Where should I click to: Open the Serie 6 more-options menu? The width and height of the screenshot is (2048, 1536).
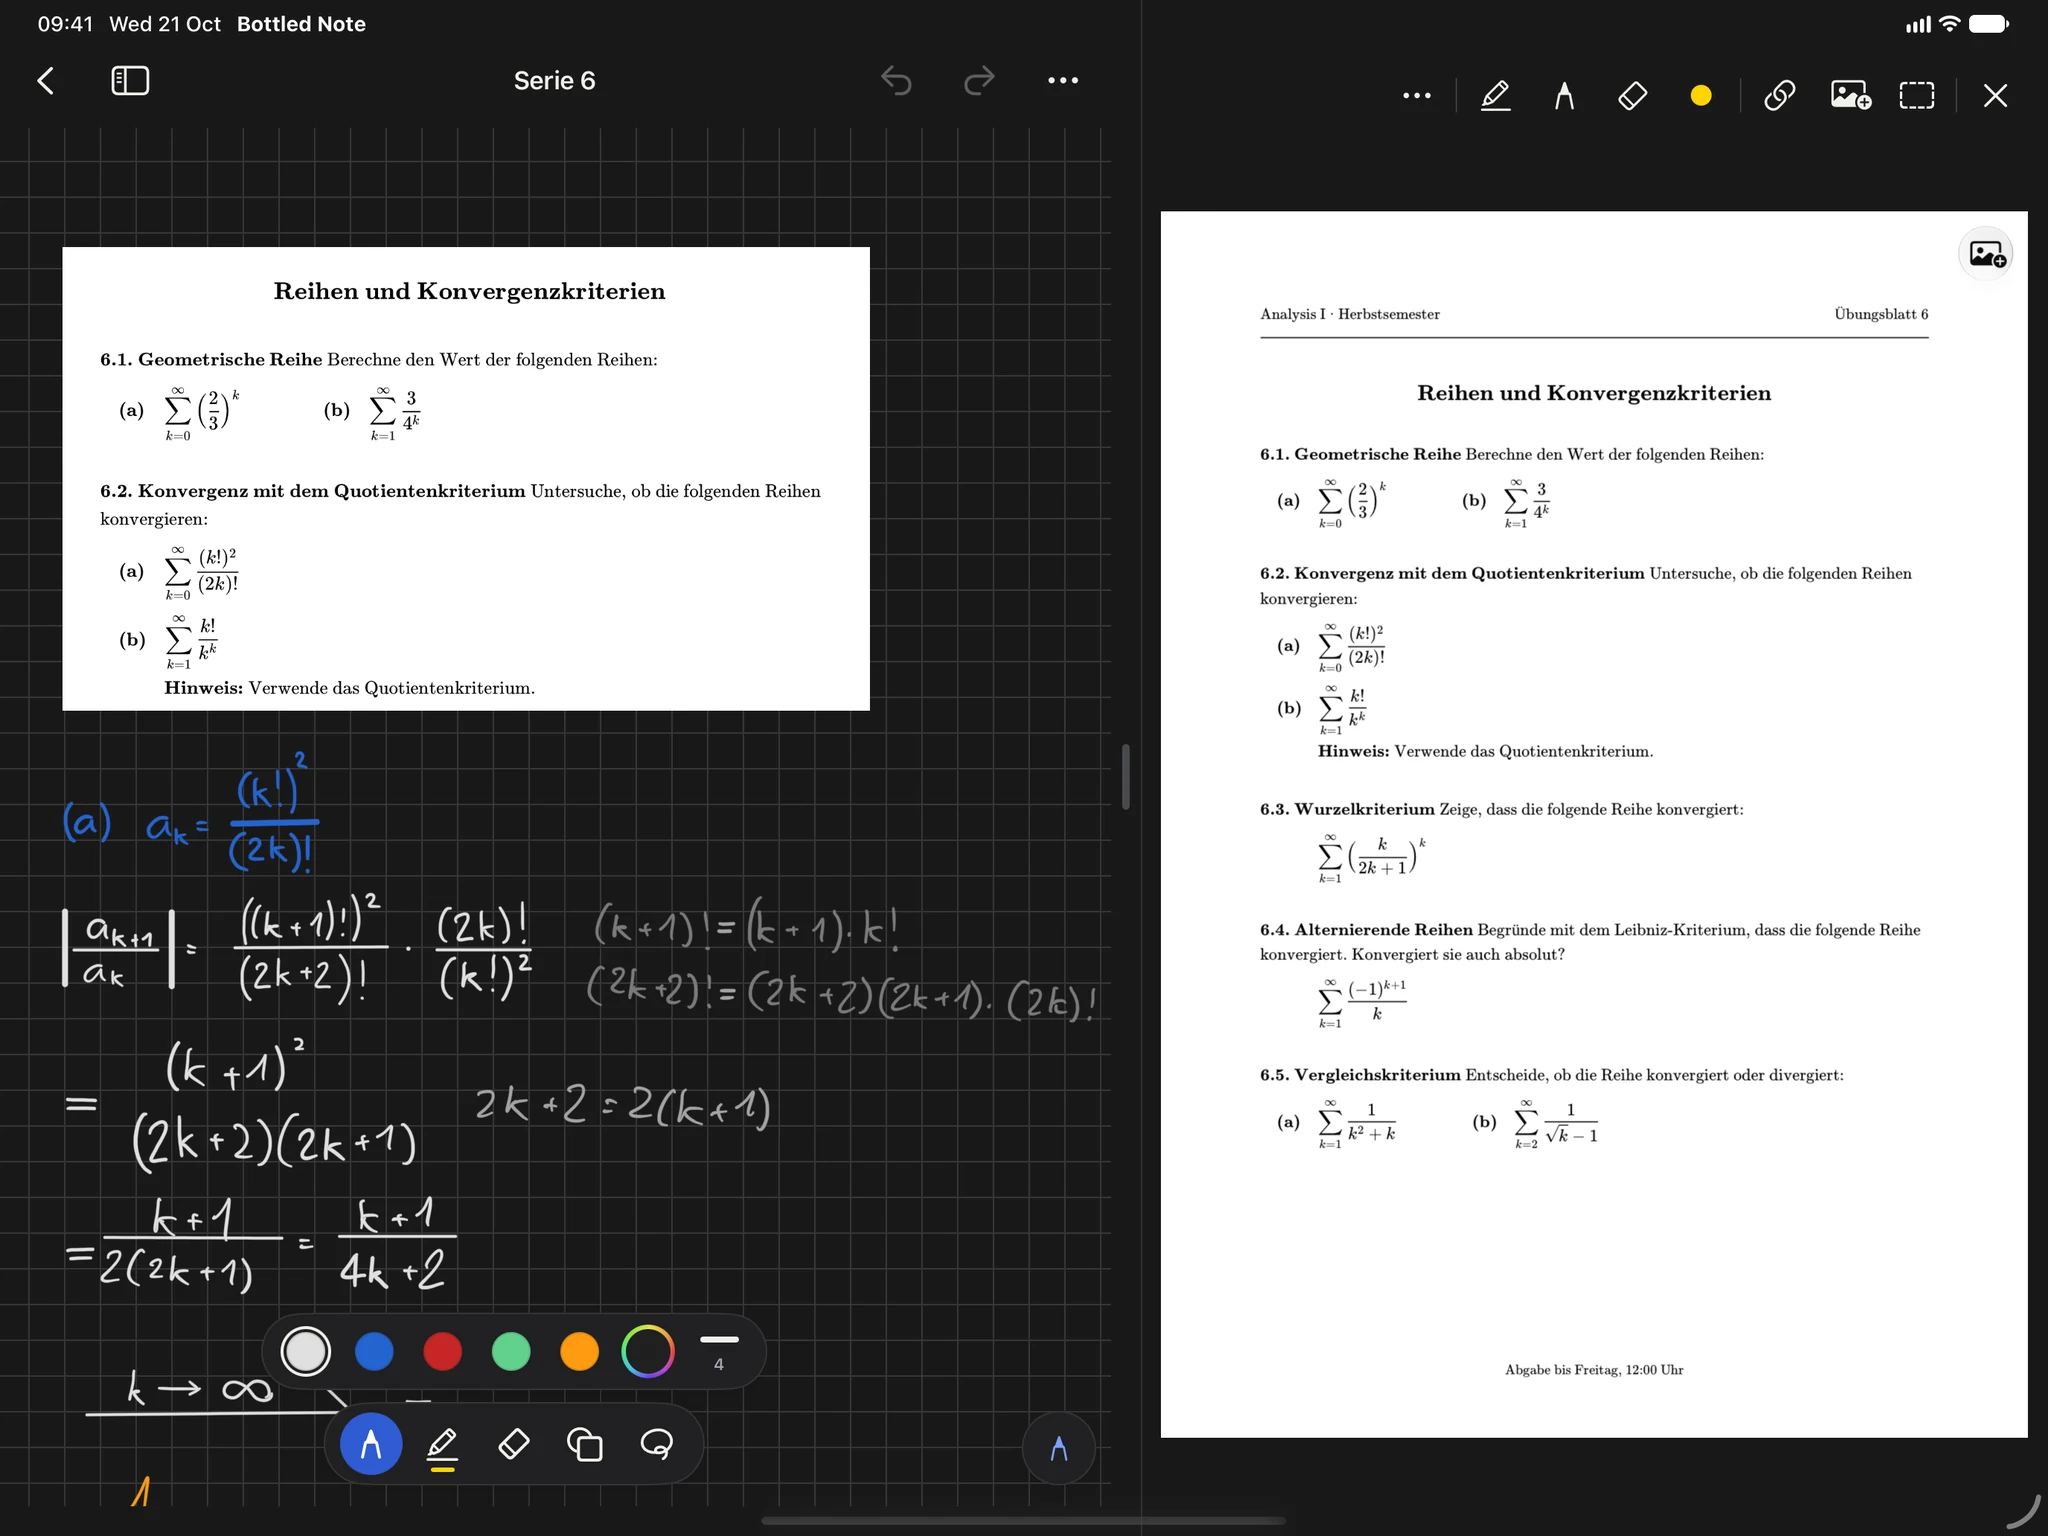tap(1063, 81)
